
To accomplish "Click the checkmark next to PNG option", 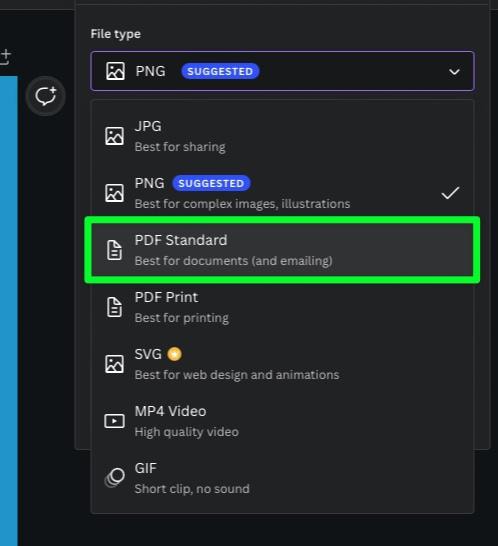I will click(x=450, y=193).
